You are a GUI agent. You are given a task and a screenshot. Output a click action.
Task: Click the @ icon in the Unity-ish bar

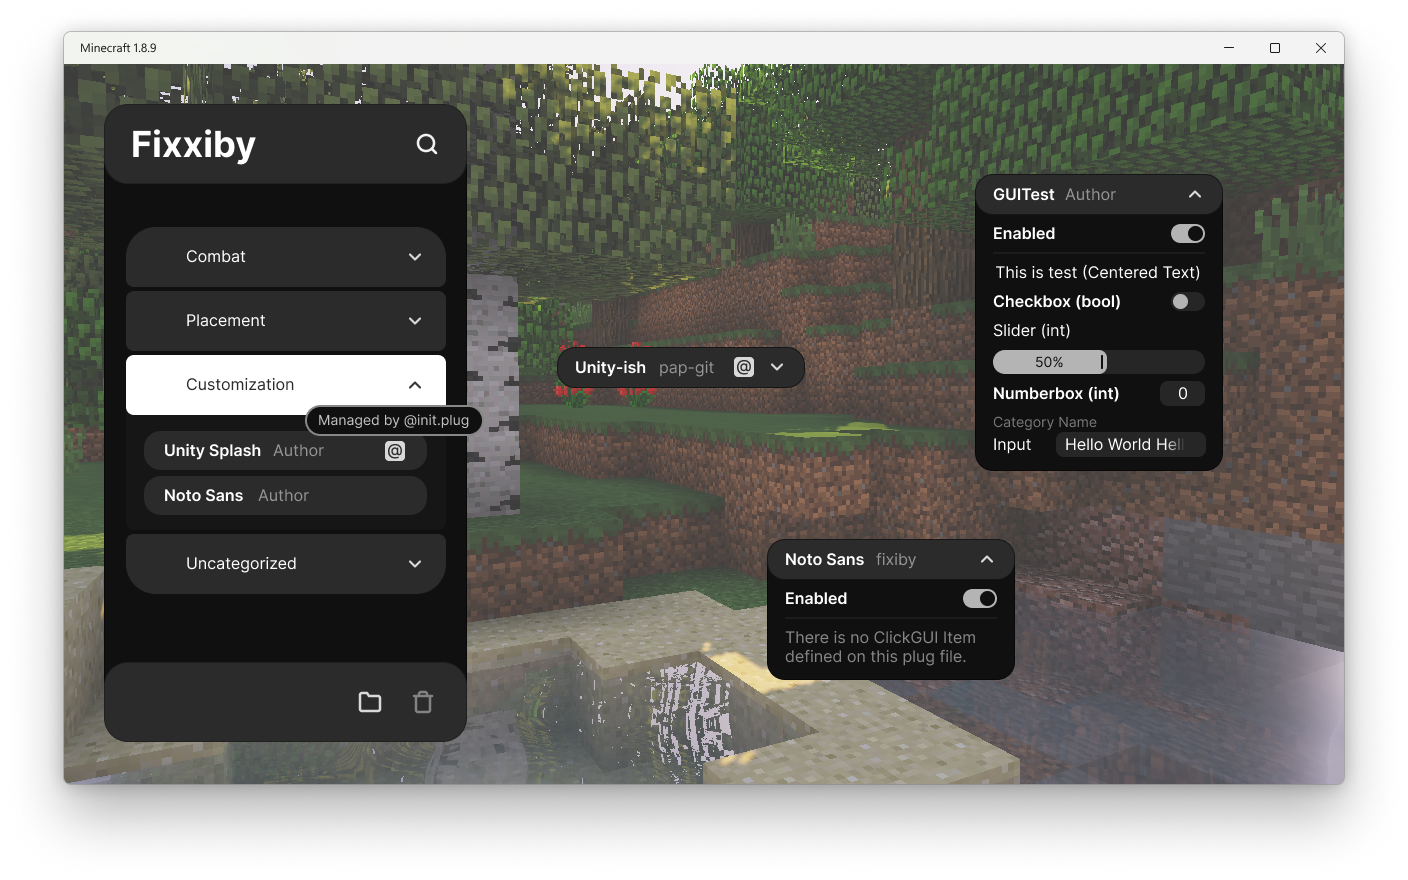[x=743, y=367]
